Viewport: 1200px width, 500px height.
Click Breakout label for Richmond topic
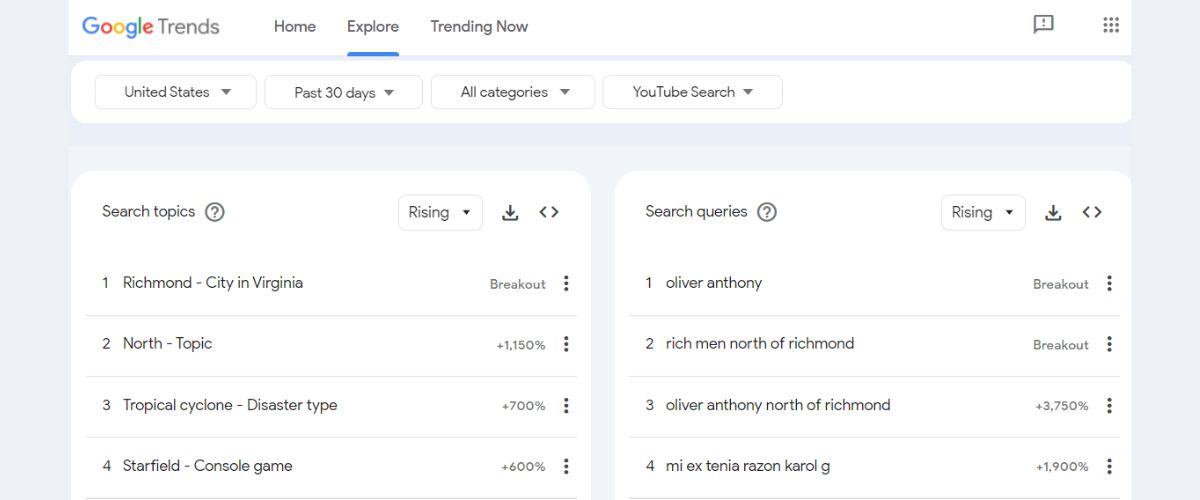pos(518,284)
